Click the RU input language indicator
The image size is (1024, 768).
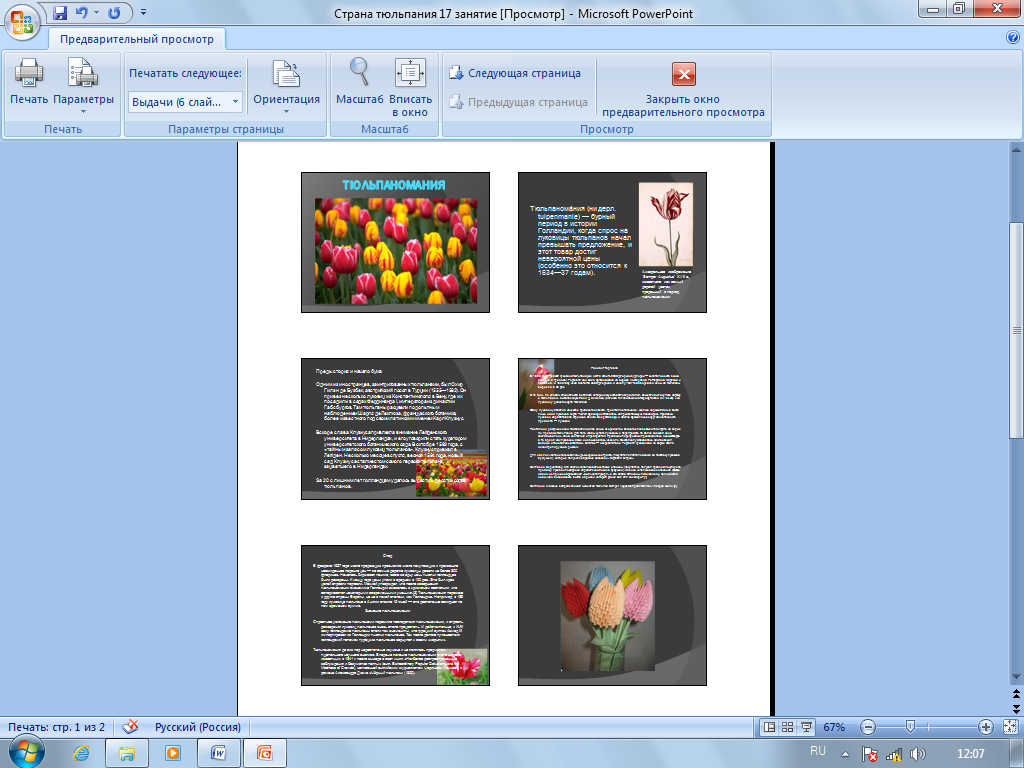coord(818,751)
